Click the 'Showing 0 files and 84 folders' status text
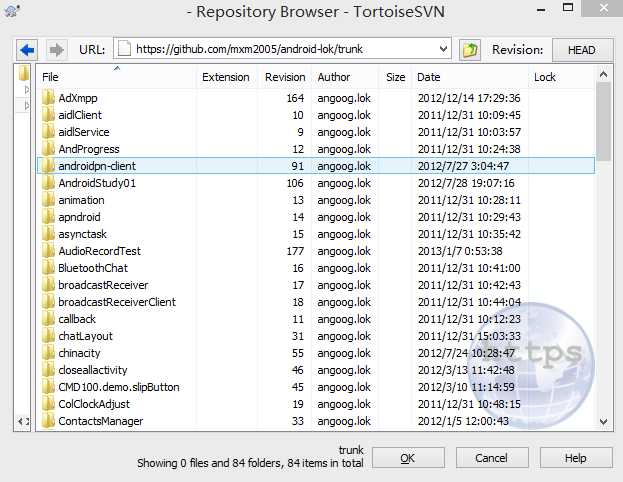 click(x=250, y=463)
